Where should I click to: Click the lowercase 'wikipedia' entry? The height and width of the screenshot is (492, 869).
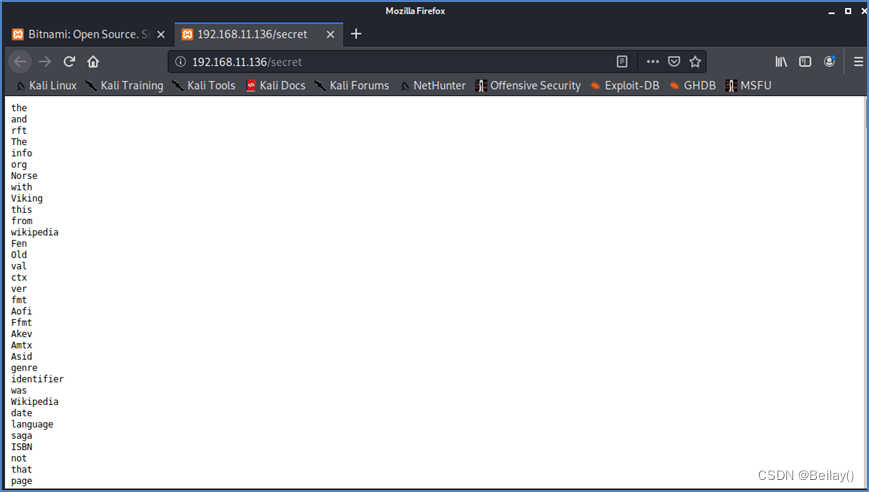[34, 232]
